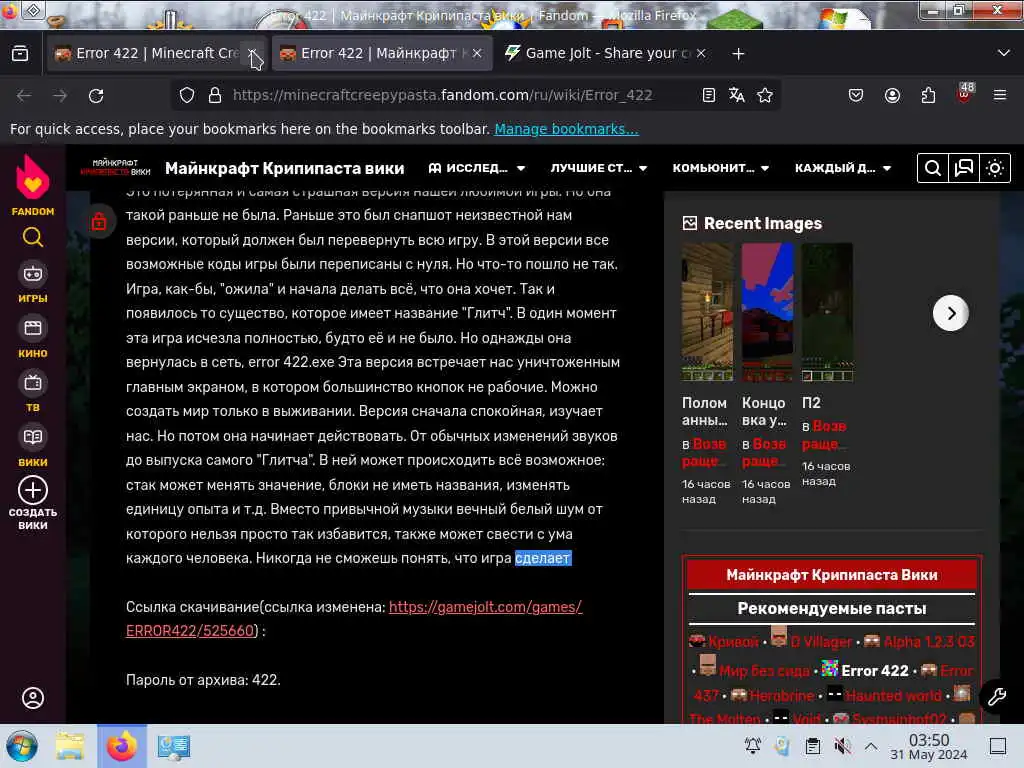Image resolution: width=1024 pixels, height=768 pixels.
Task: Open П2 image title link
Action: (811, 403)
